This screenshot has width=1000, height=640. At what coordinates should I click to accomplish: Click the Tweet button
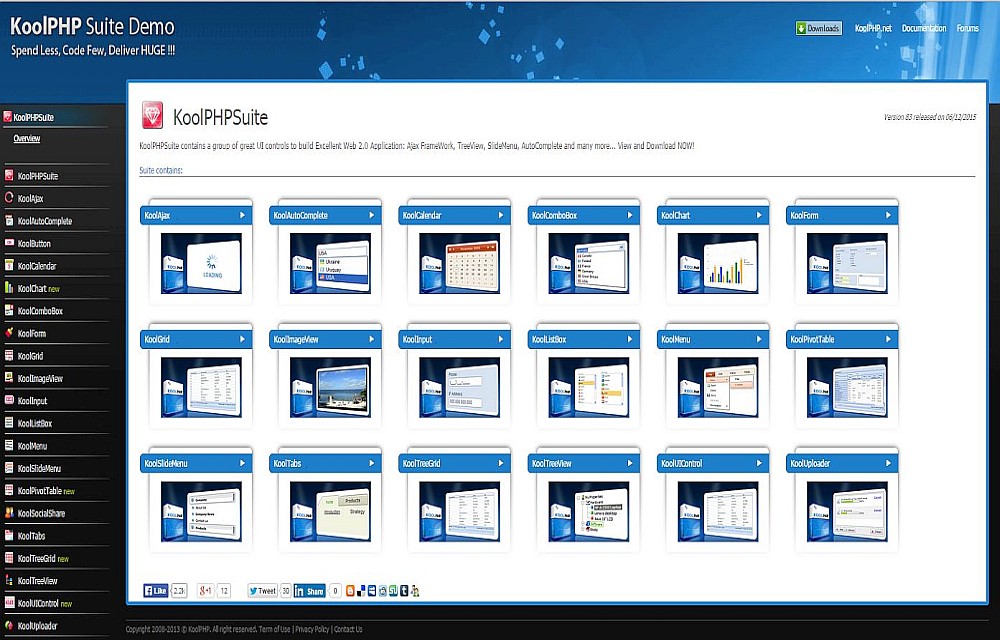263,591
